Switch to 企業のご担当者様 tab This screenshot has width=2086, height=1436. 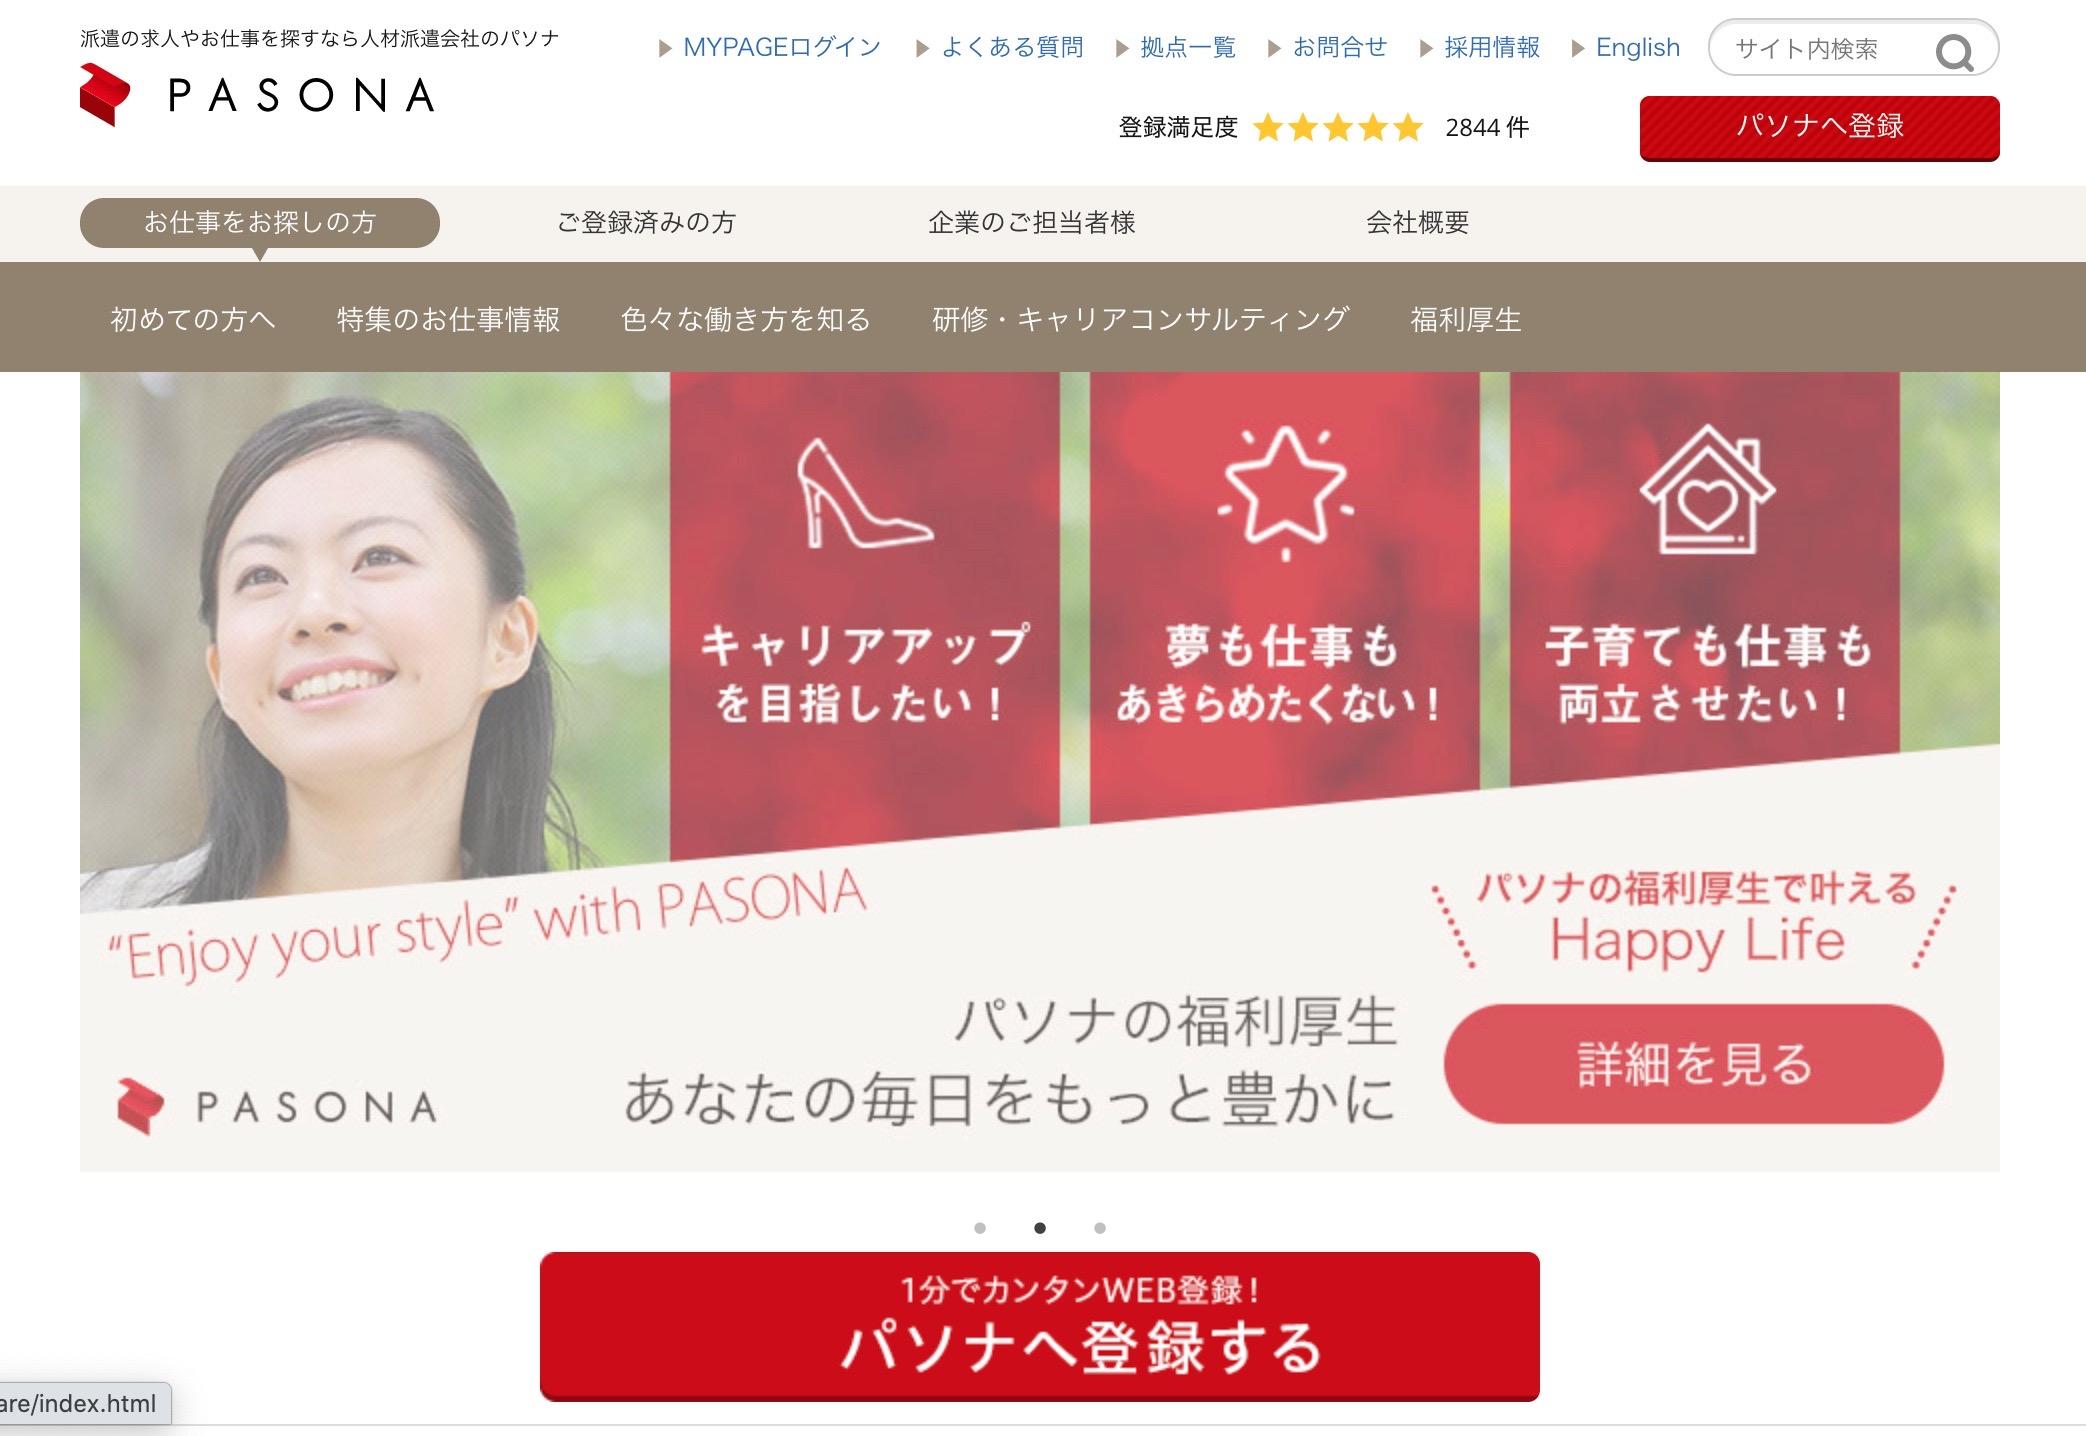[x=1031, y=222]
